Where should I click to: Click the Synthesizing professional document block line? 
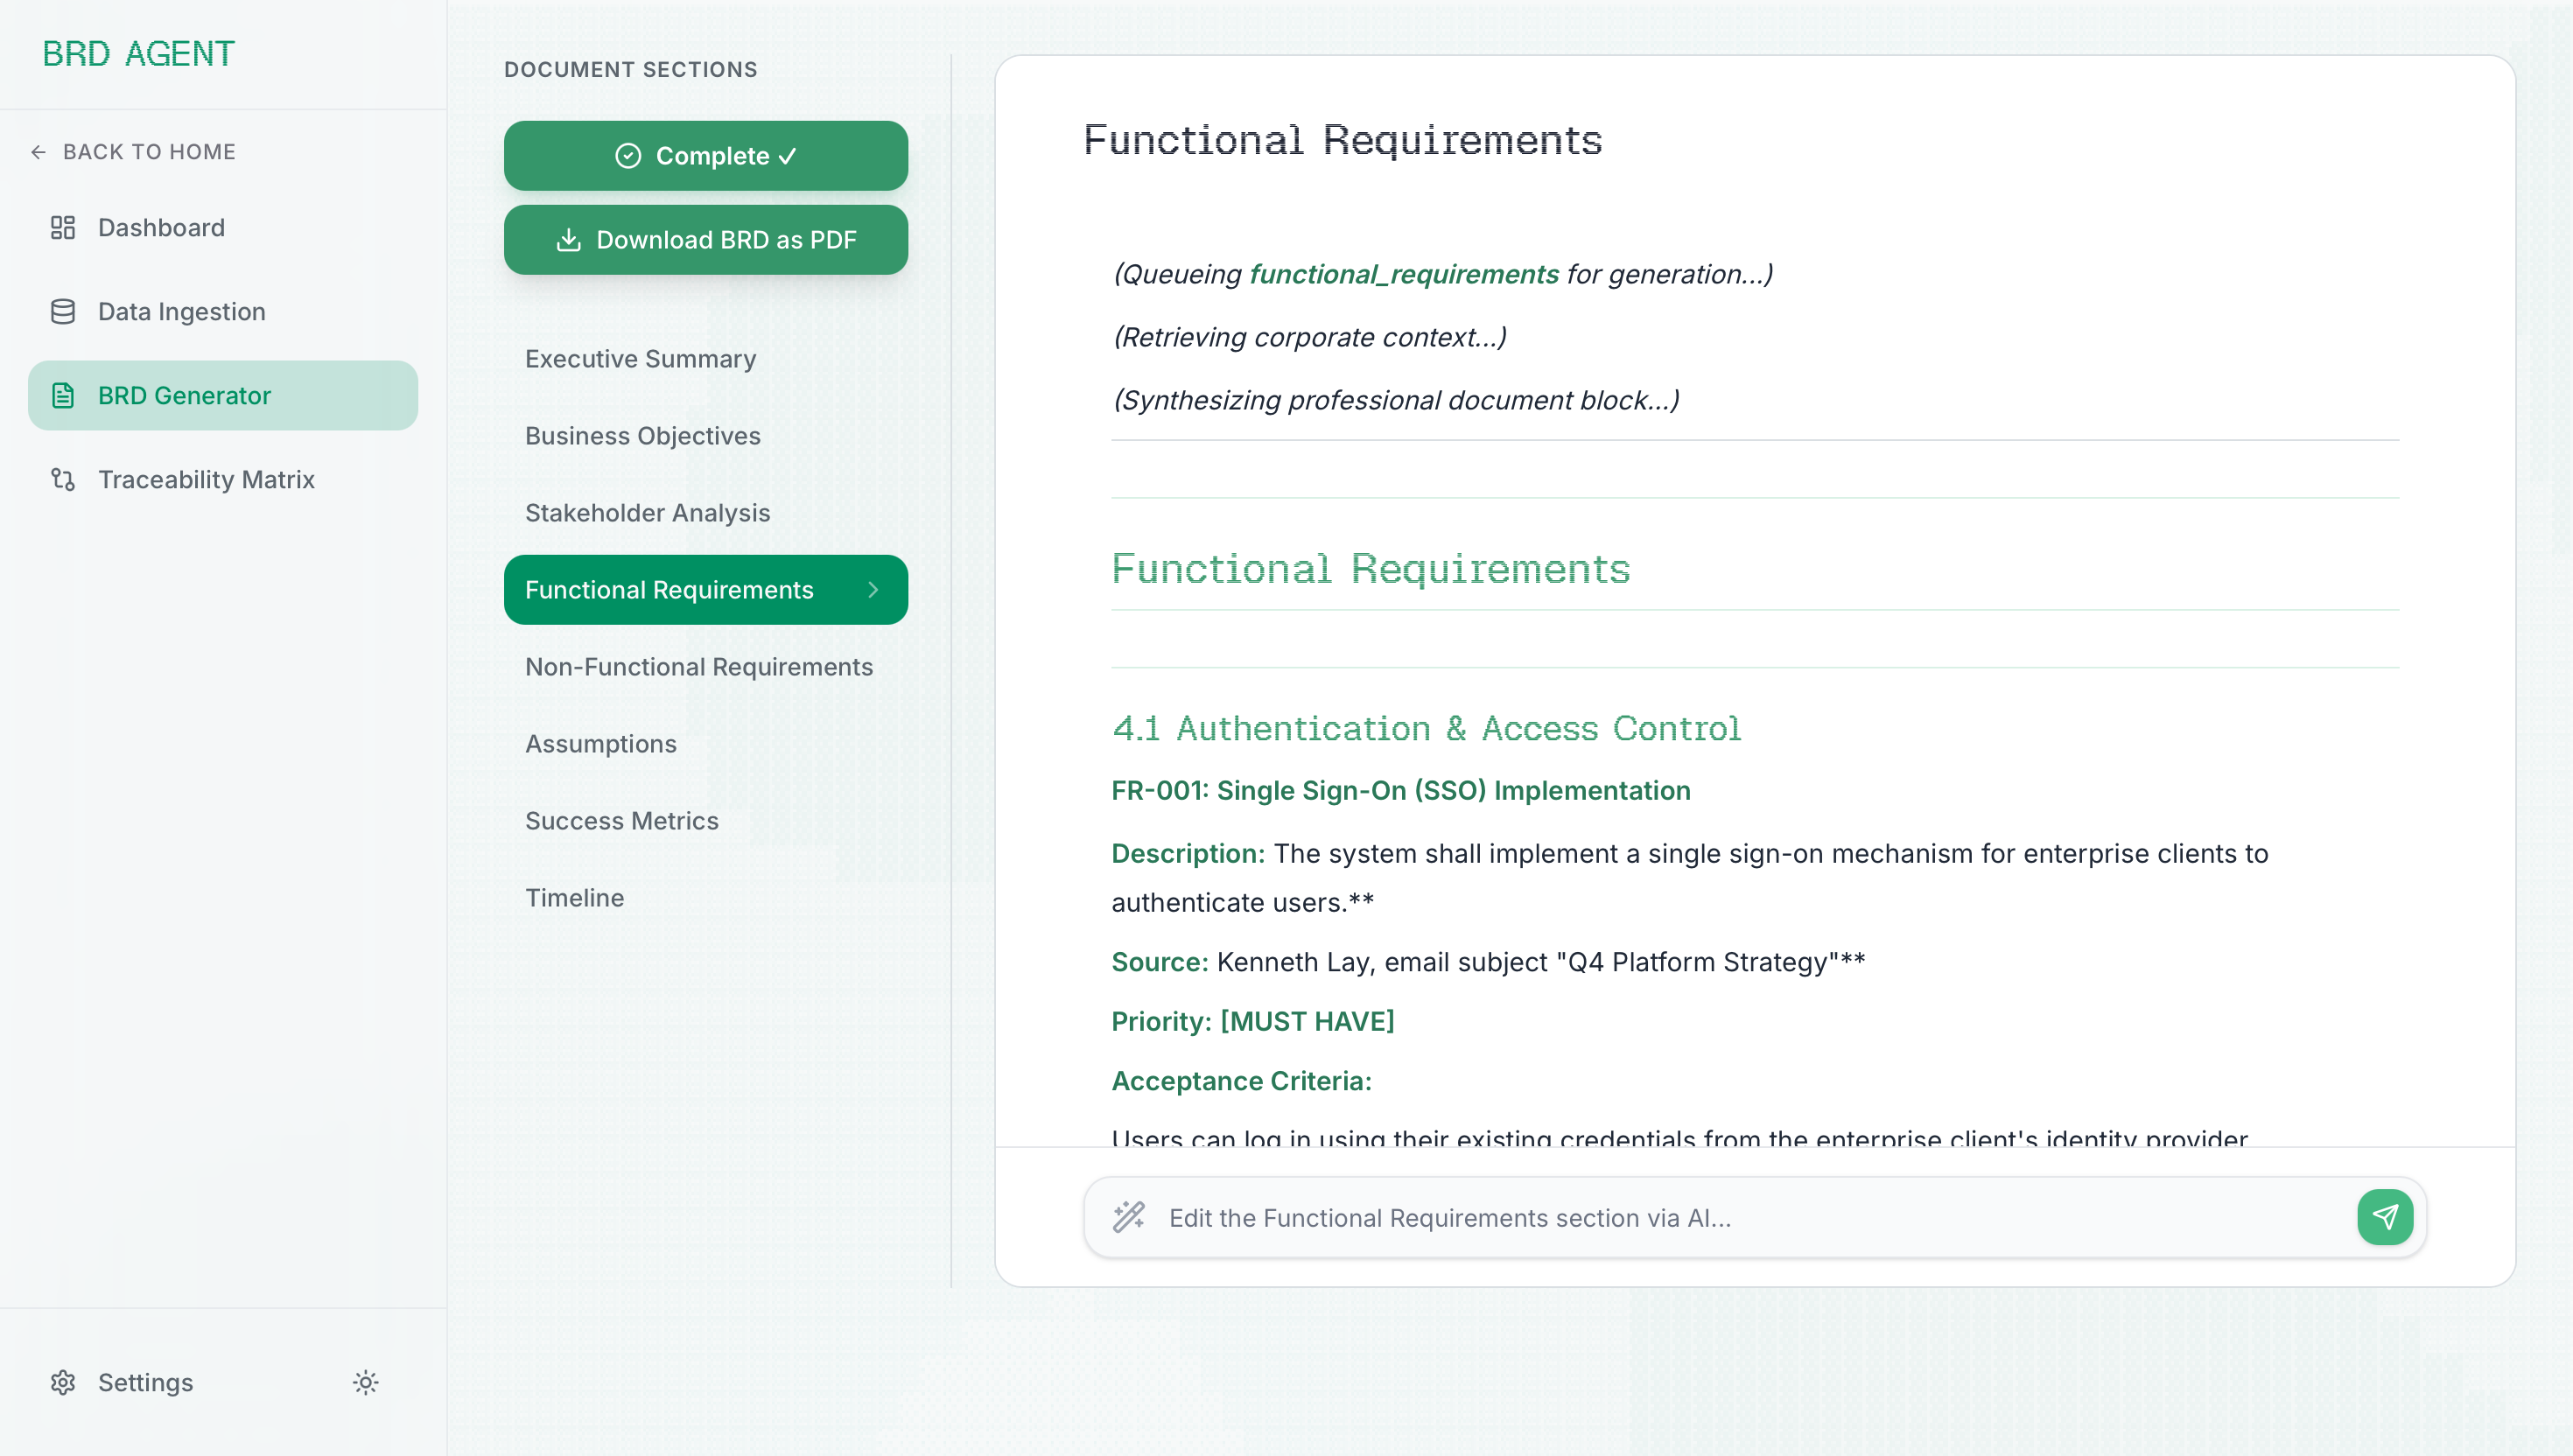(1395, 401)
